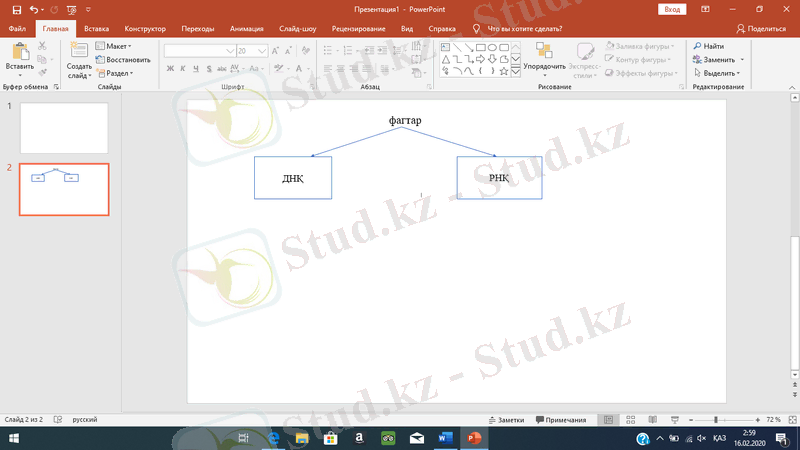Click the Format Painter brush icon
The image size is (800, 450).
[42, 73]
